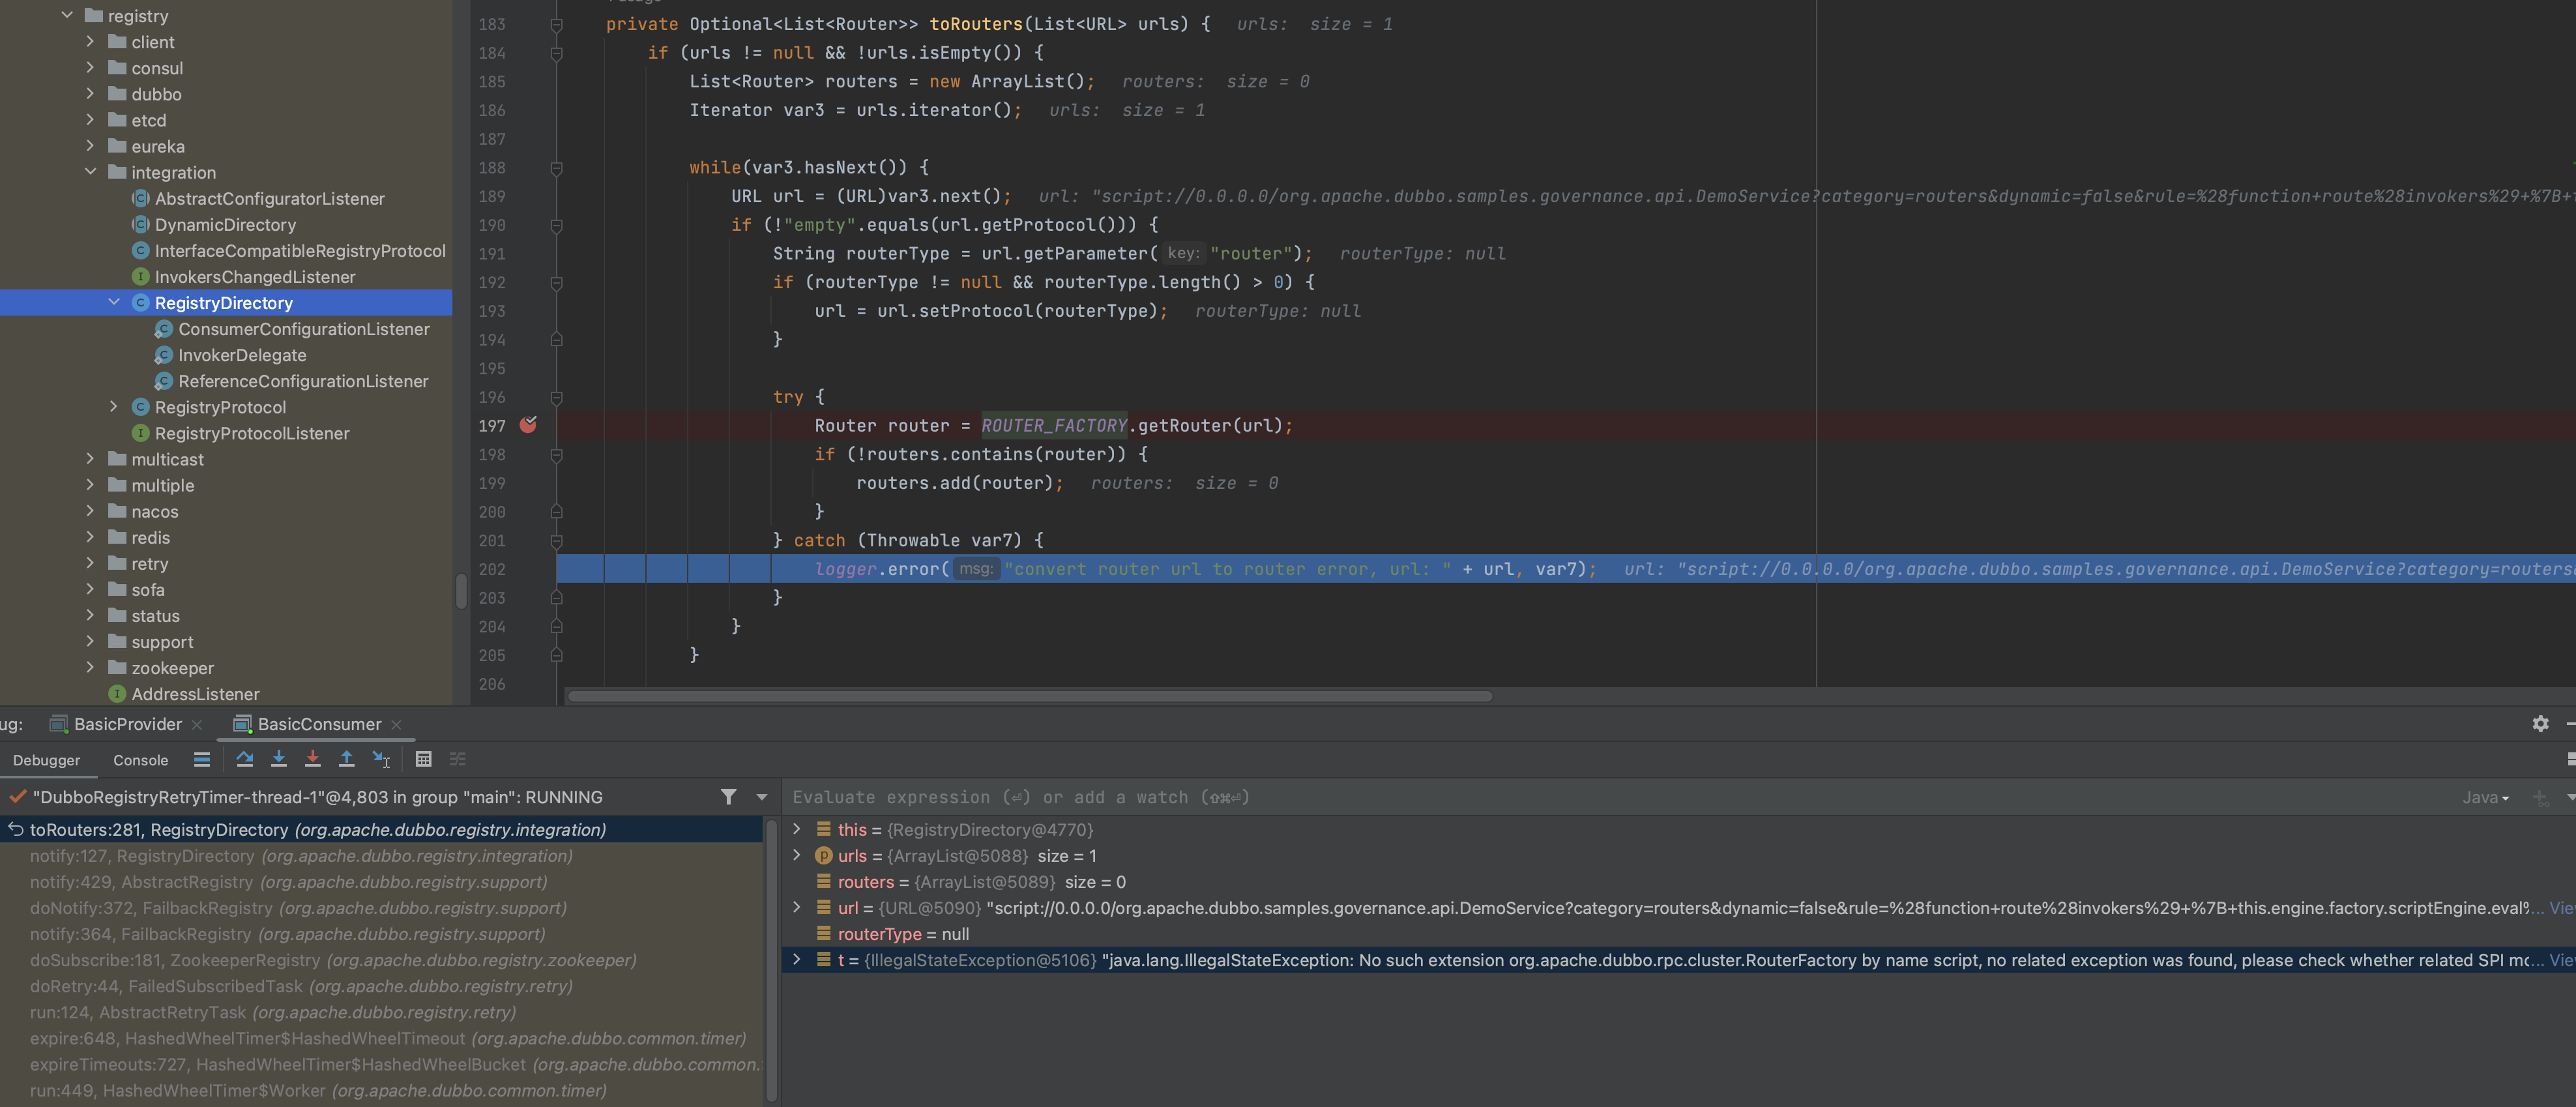Click the blue Step Into icon
This screenshot has width=2576, height=1107.
pos(279,759)
